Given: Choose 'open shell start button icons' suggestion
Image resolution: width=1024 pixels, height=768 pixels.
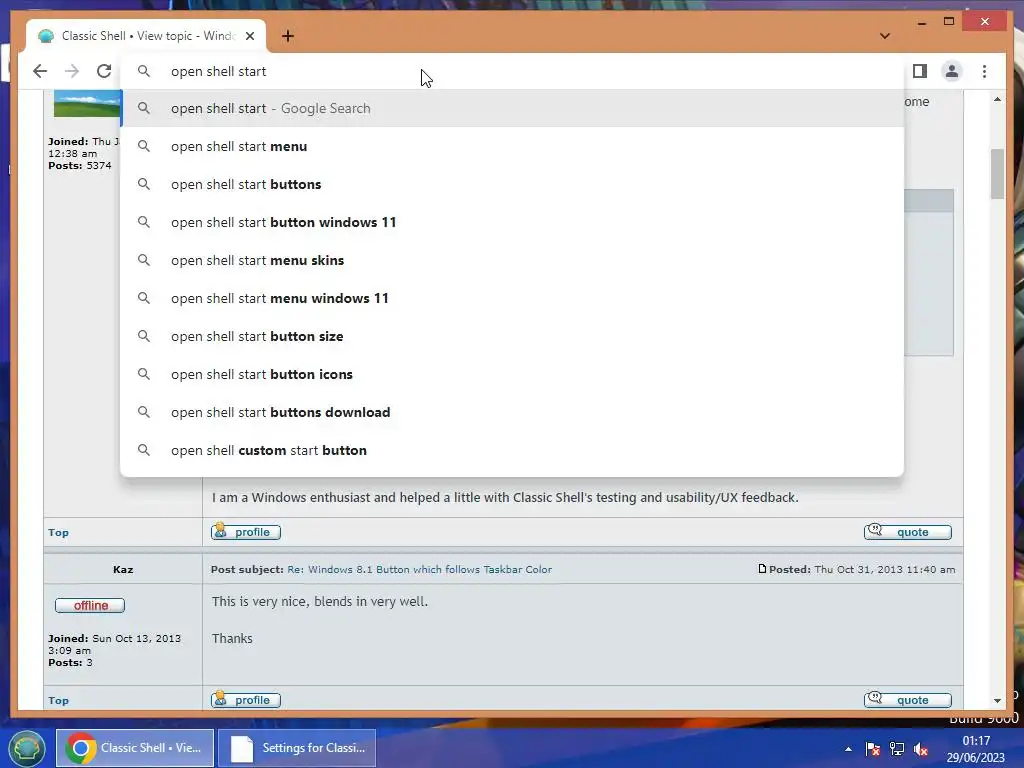Looking at the screenshot, I should [x=512, y=374].
